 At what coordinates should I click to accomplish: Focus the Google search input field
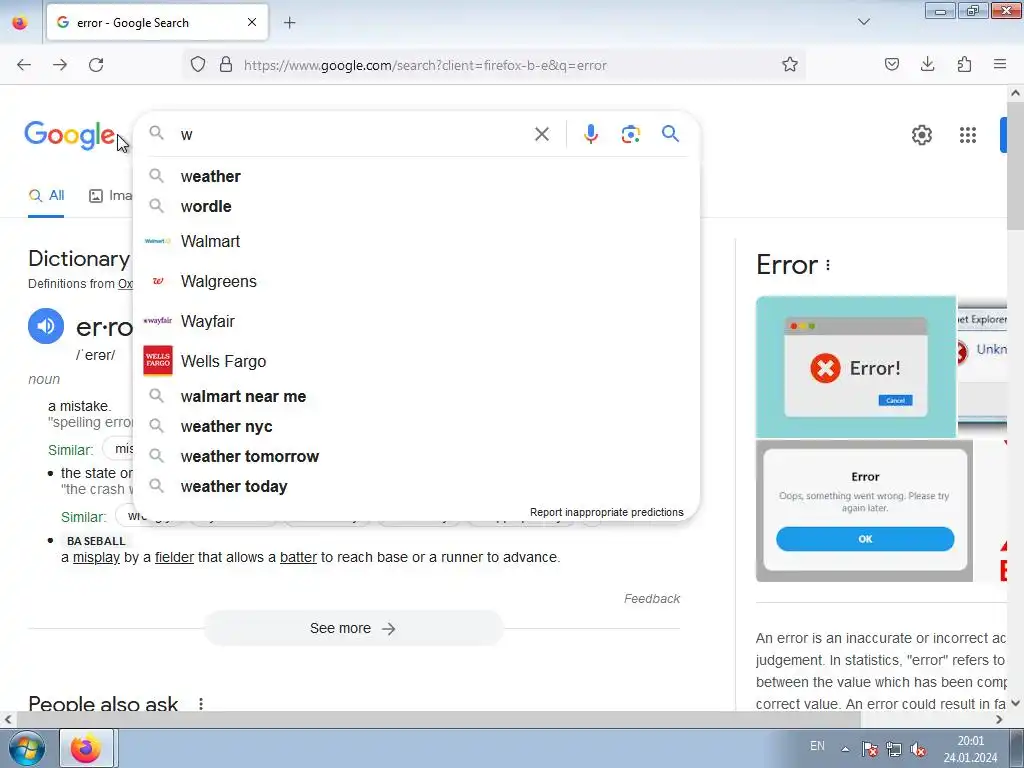click(x=353, y=135)
